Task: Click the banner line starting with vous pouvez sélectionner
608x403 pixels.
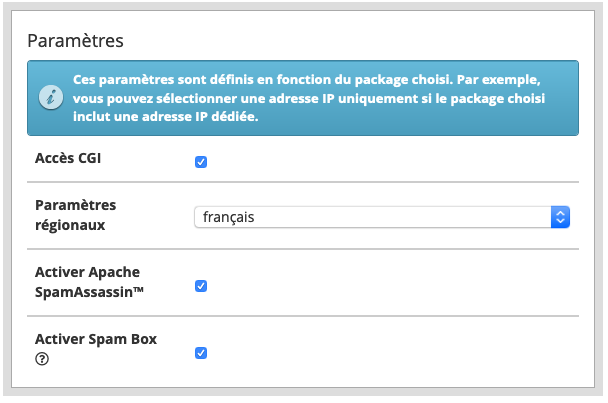Action: [309, 98]
